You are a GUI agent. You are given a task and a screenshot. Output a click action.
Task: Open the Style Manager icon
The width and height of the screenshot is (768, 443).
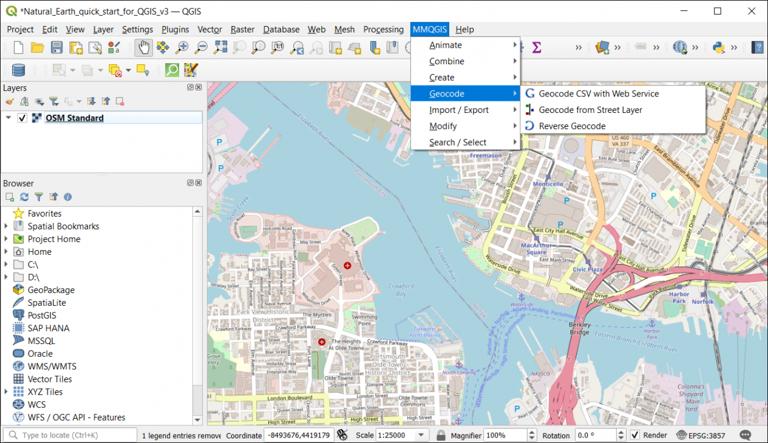[x=114, y=48]
